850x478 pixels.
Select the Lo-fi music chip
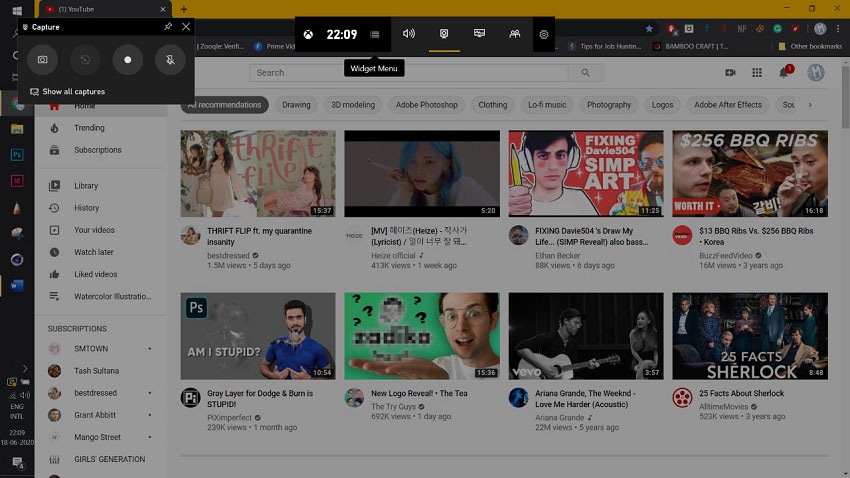coord(547,105)
